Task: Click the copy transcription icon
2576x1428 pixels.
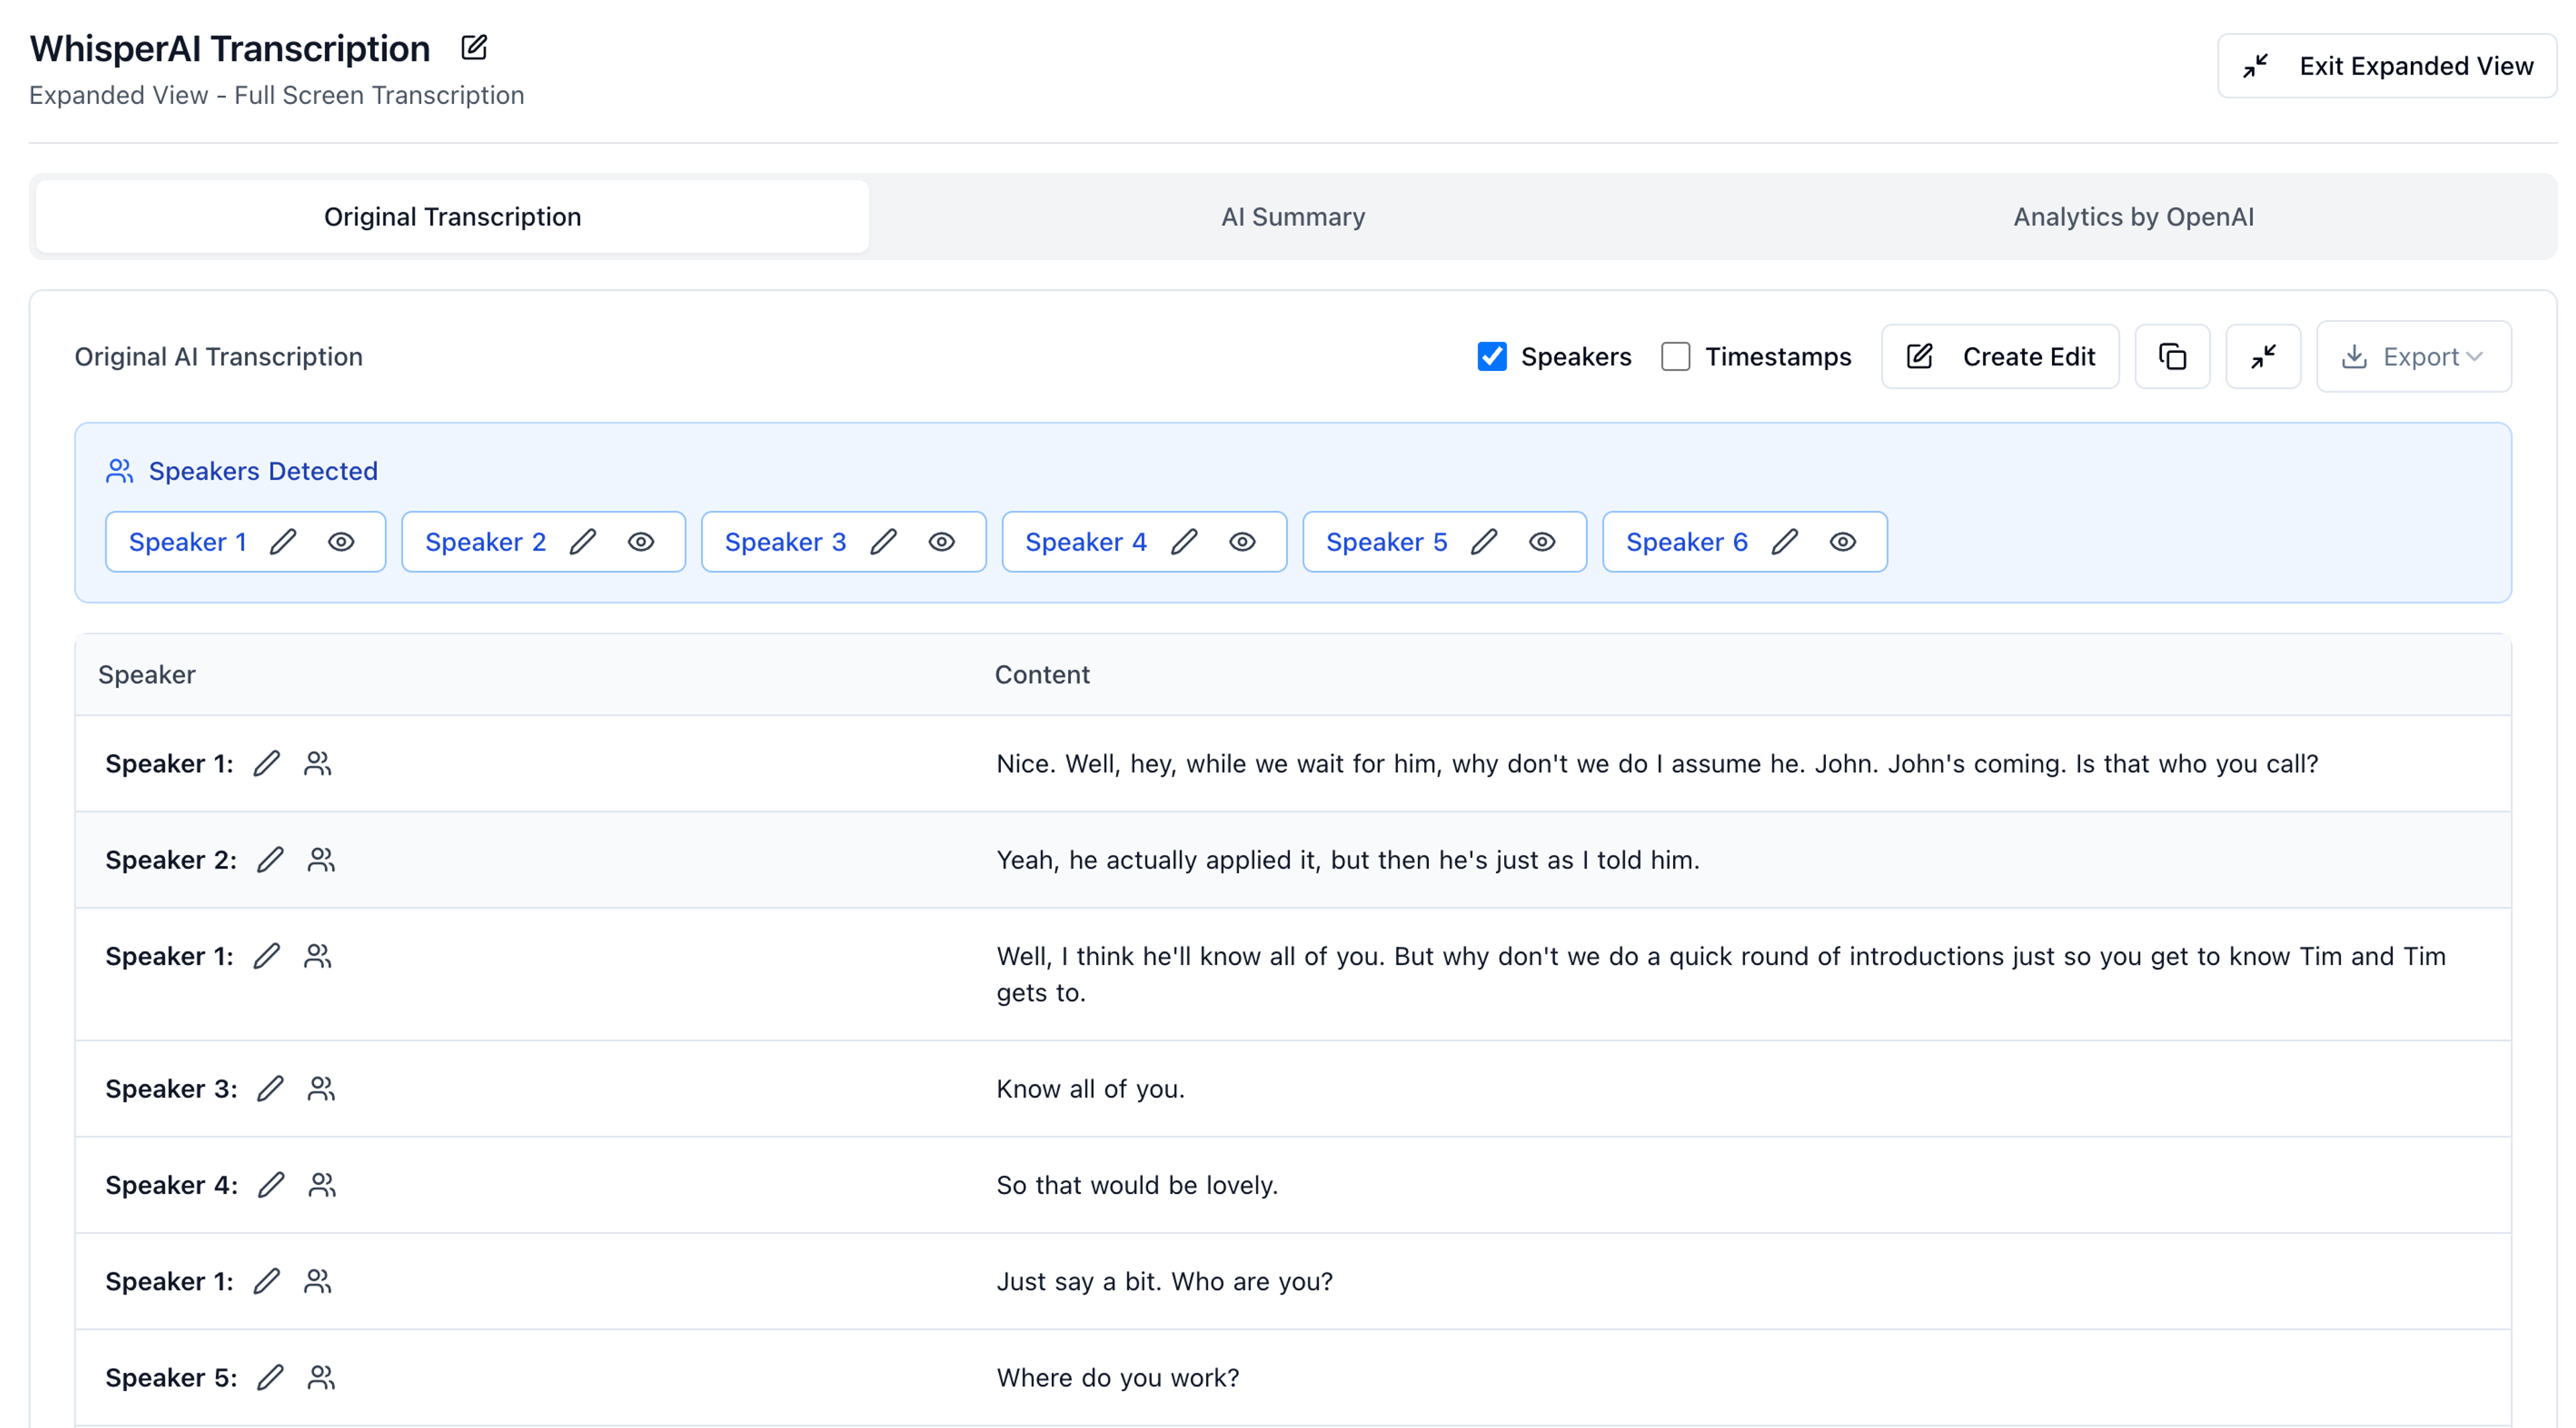Action: pyautogui.click(x=2172, y=357)
